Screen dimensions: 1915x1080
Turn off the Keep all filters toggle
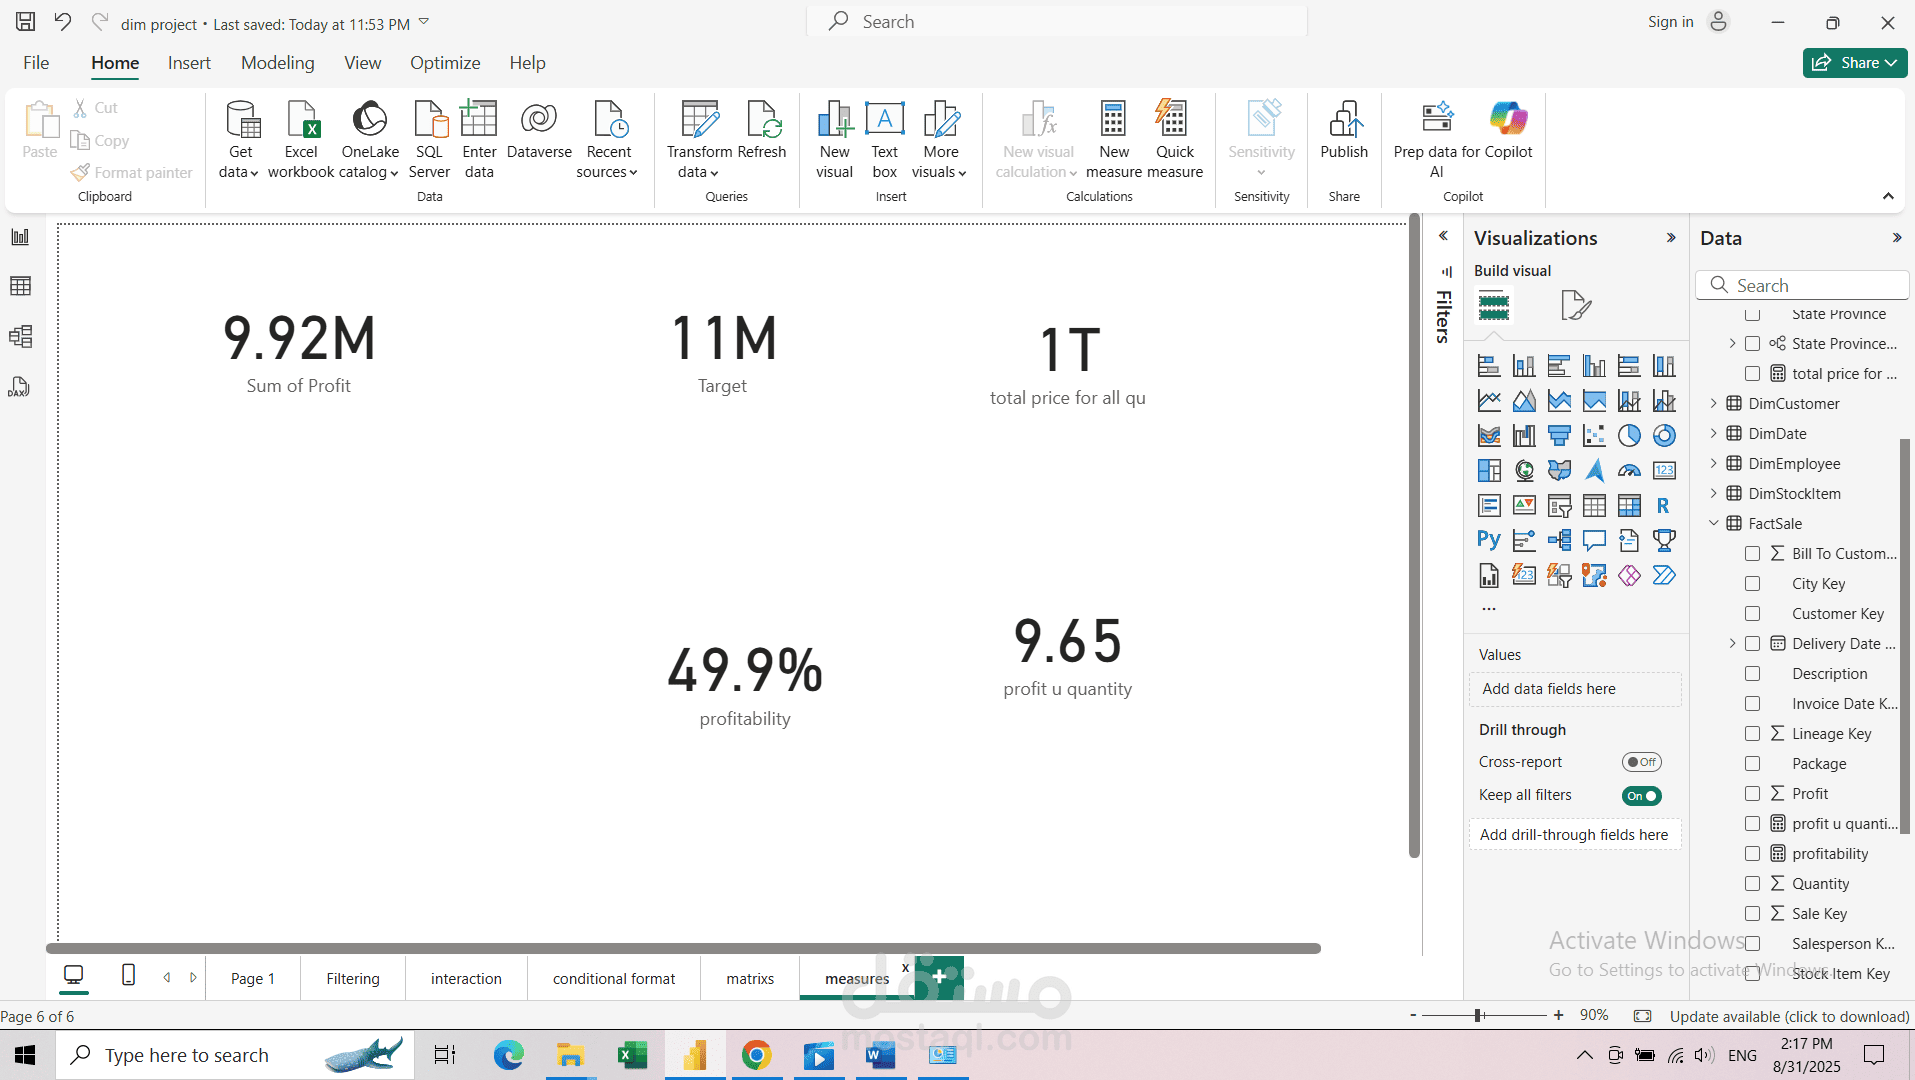1641,796
